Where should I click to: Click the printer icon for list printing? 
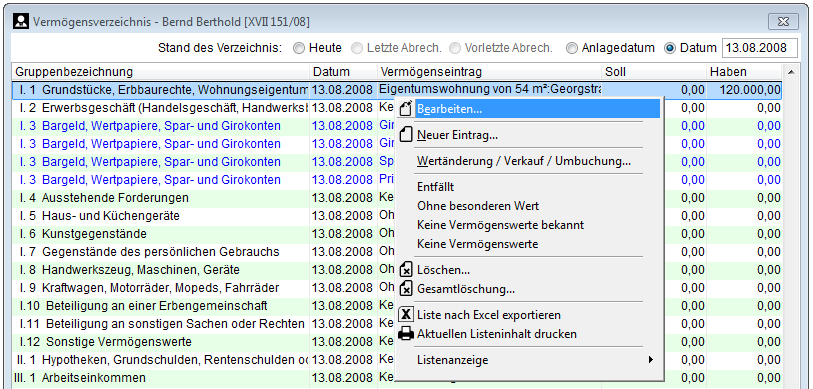click(x=406, y=334)
